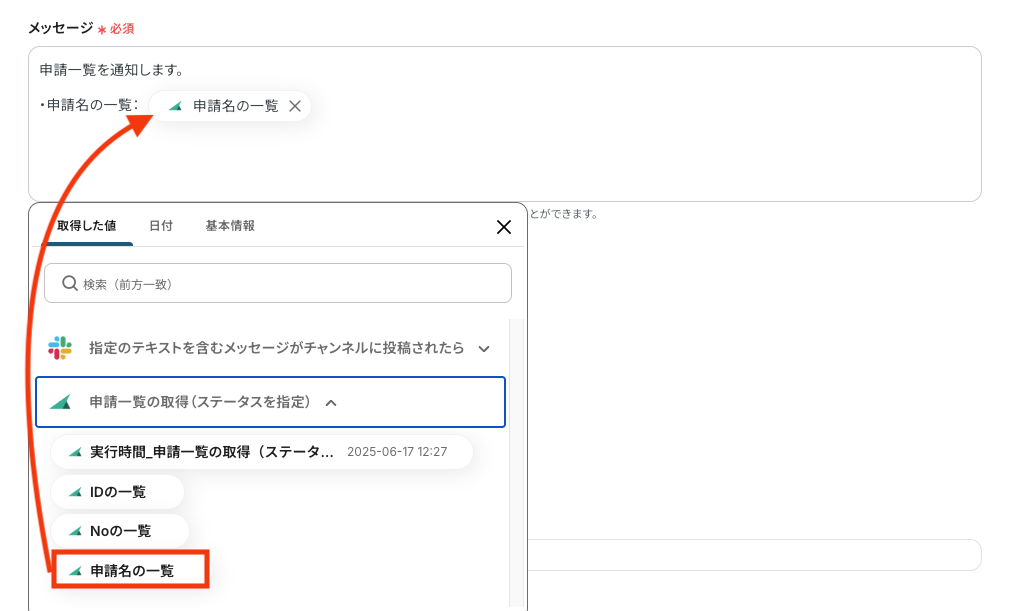1016x611 pixels.
Task: Click inside the メッセージ text area
Action: coord(600,150)
